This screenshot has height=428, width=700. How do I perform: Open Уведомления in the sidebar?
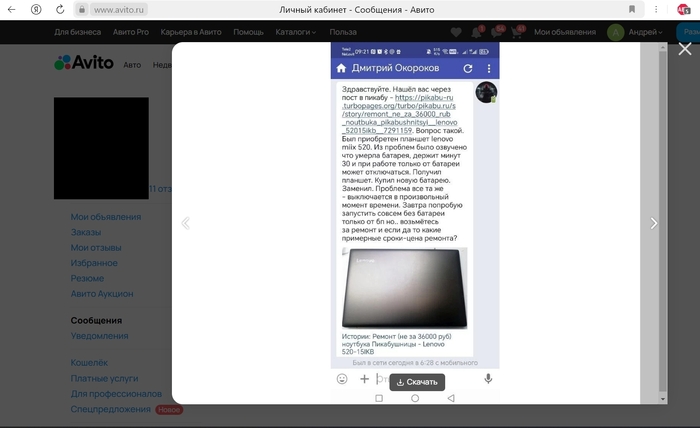pos(100,336)
